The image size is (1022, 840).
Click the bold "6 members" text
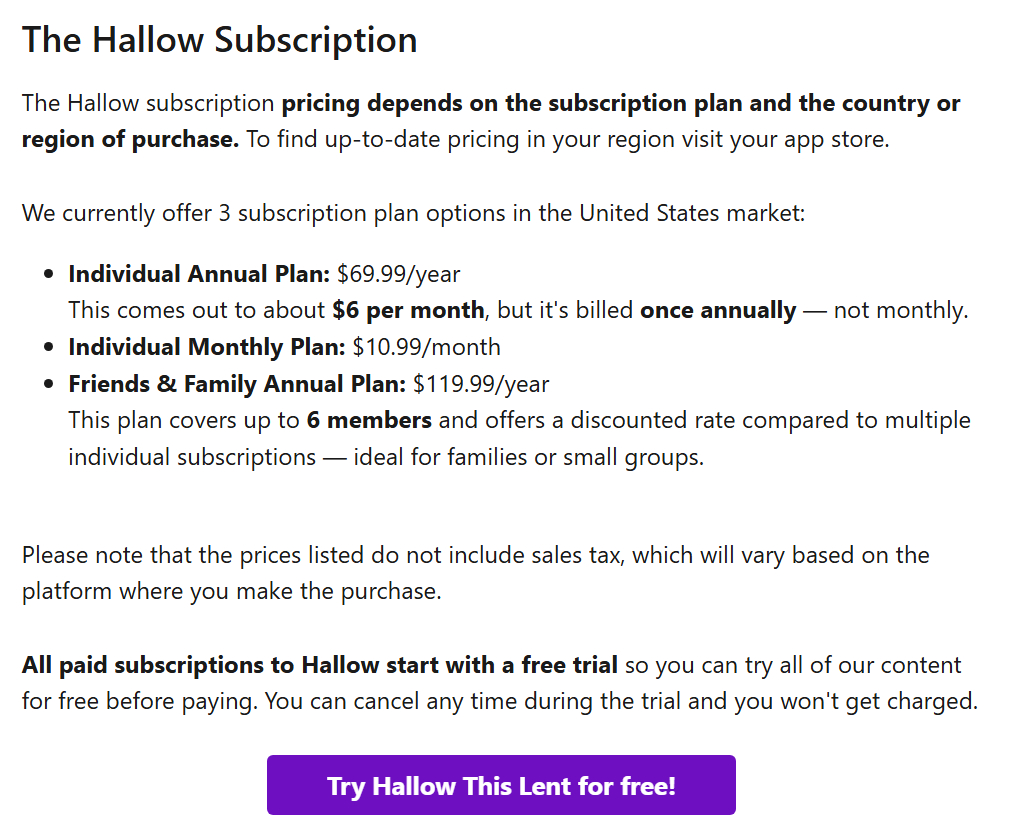pos(369,420)
